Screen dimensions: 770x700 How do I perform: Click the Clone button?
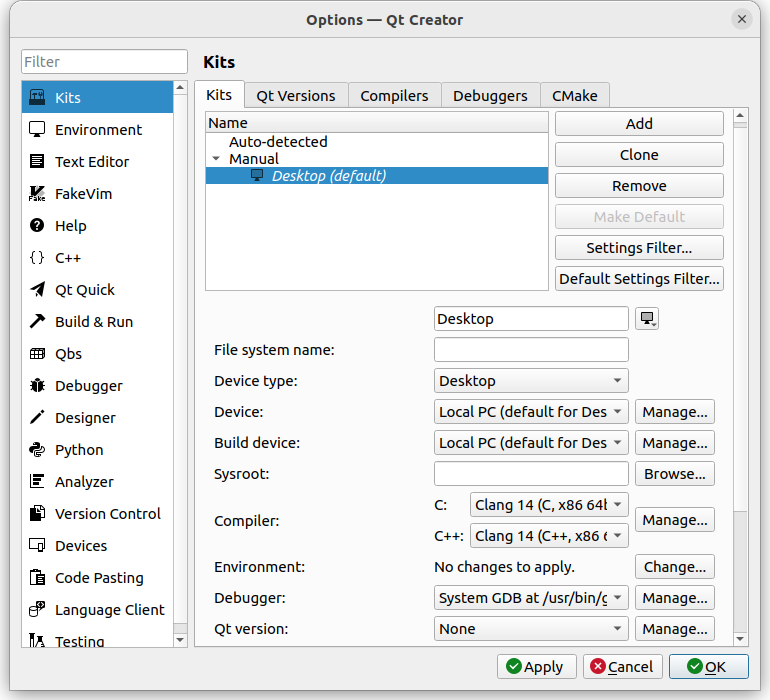coord(639,155)
